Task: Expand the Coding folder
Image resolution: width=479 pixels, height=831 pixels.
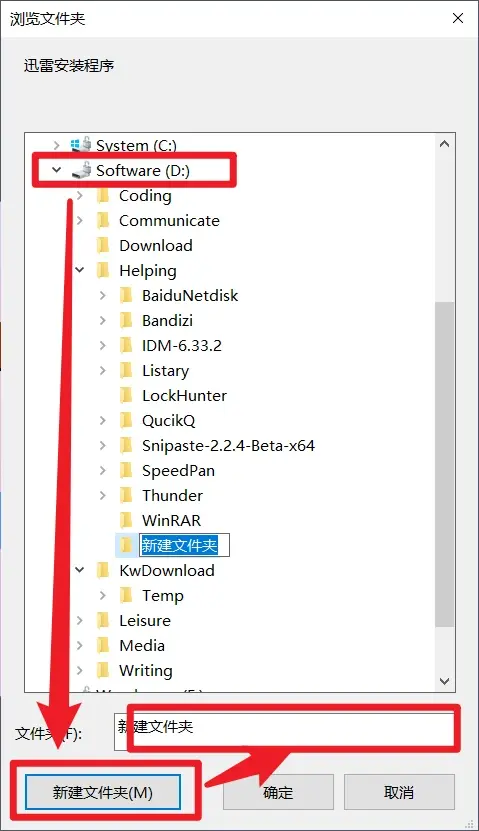Action: click(79, 196)
